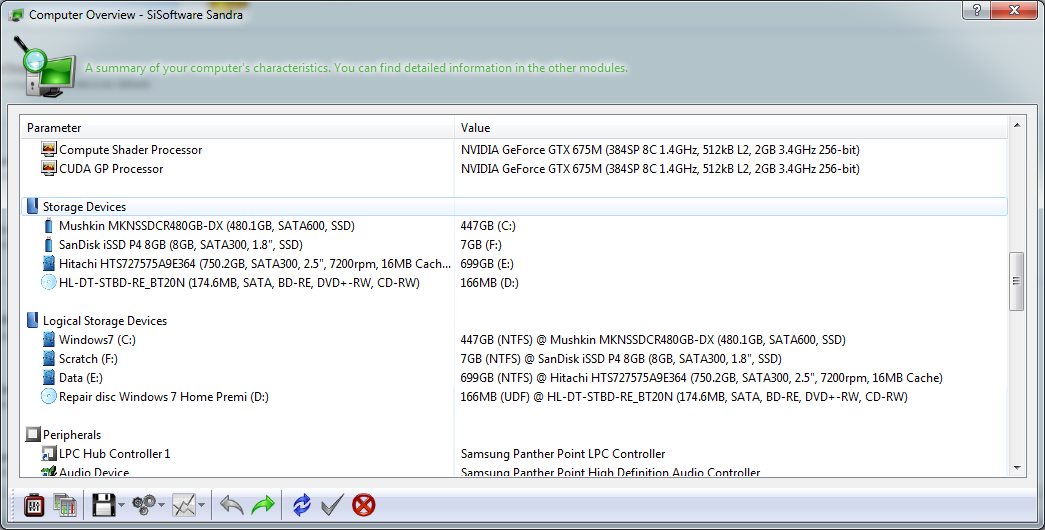Image resolution: width=1045 pixels, height=530 pixels.
Task: Click the Compute Shader Processor icon
Action: pyautogui.click(x=48, y=149)
